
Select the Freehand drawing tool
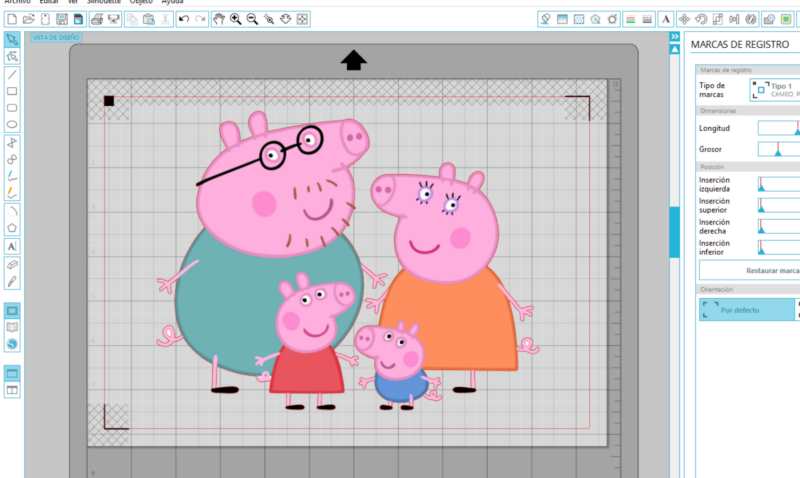12,176
